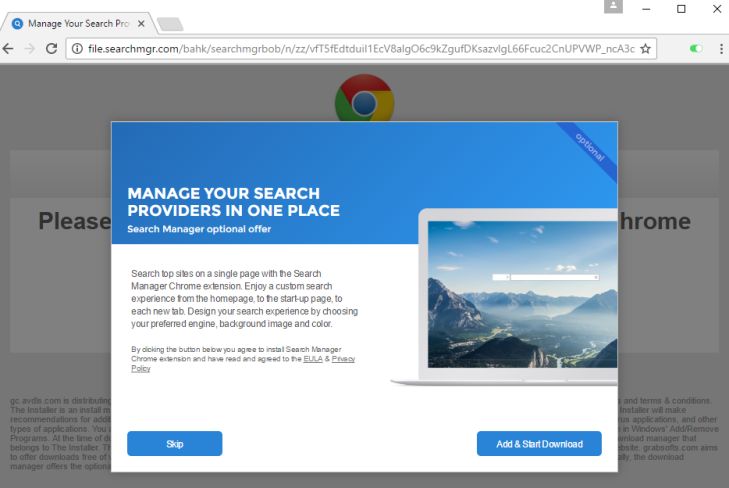729x488 pixels.
Task: Click the laptop mountain preview image
Action: (522, 294)
